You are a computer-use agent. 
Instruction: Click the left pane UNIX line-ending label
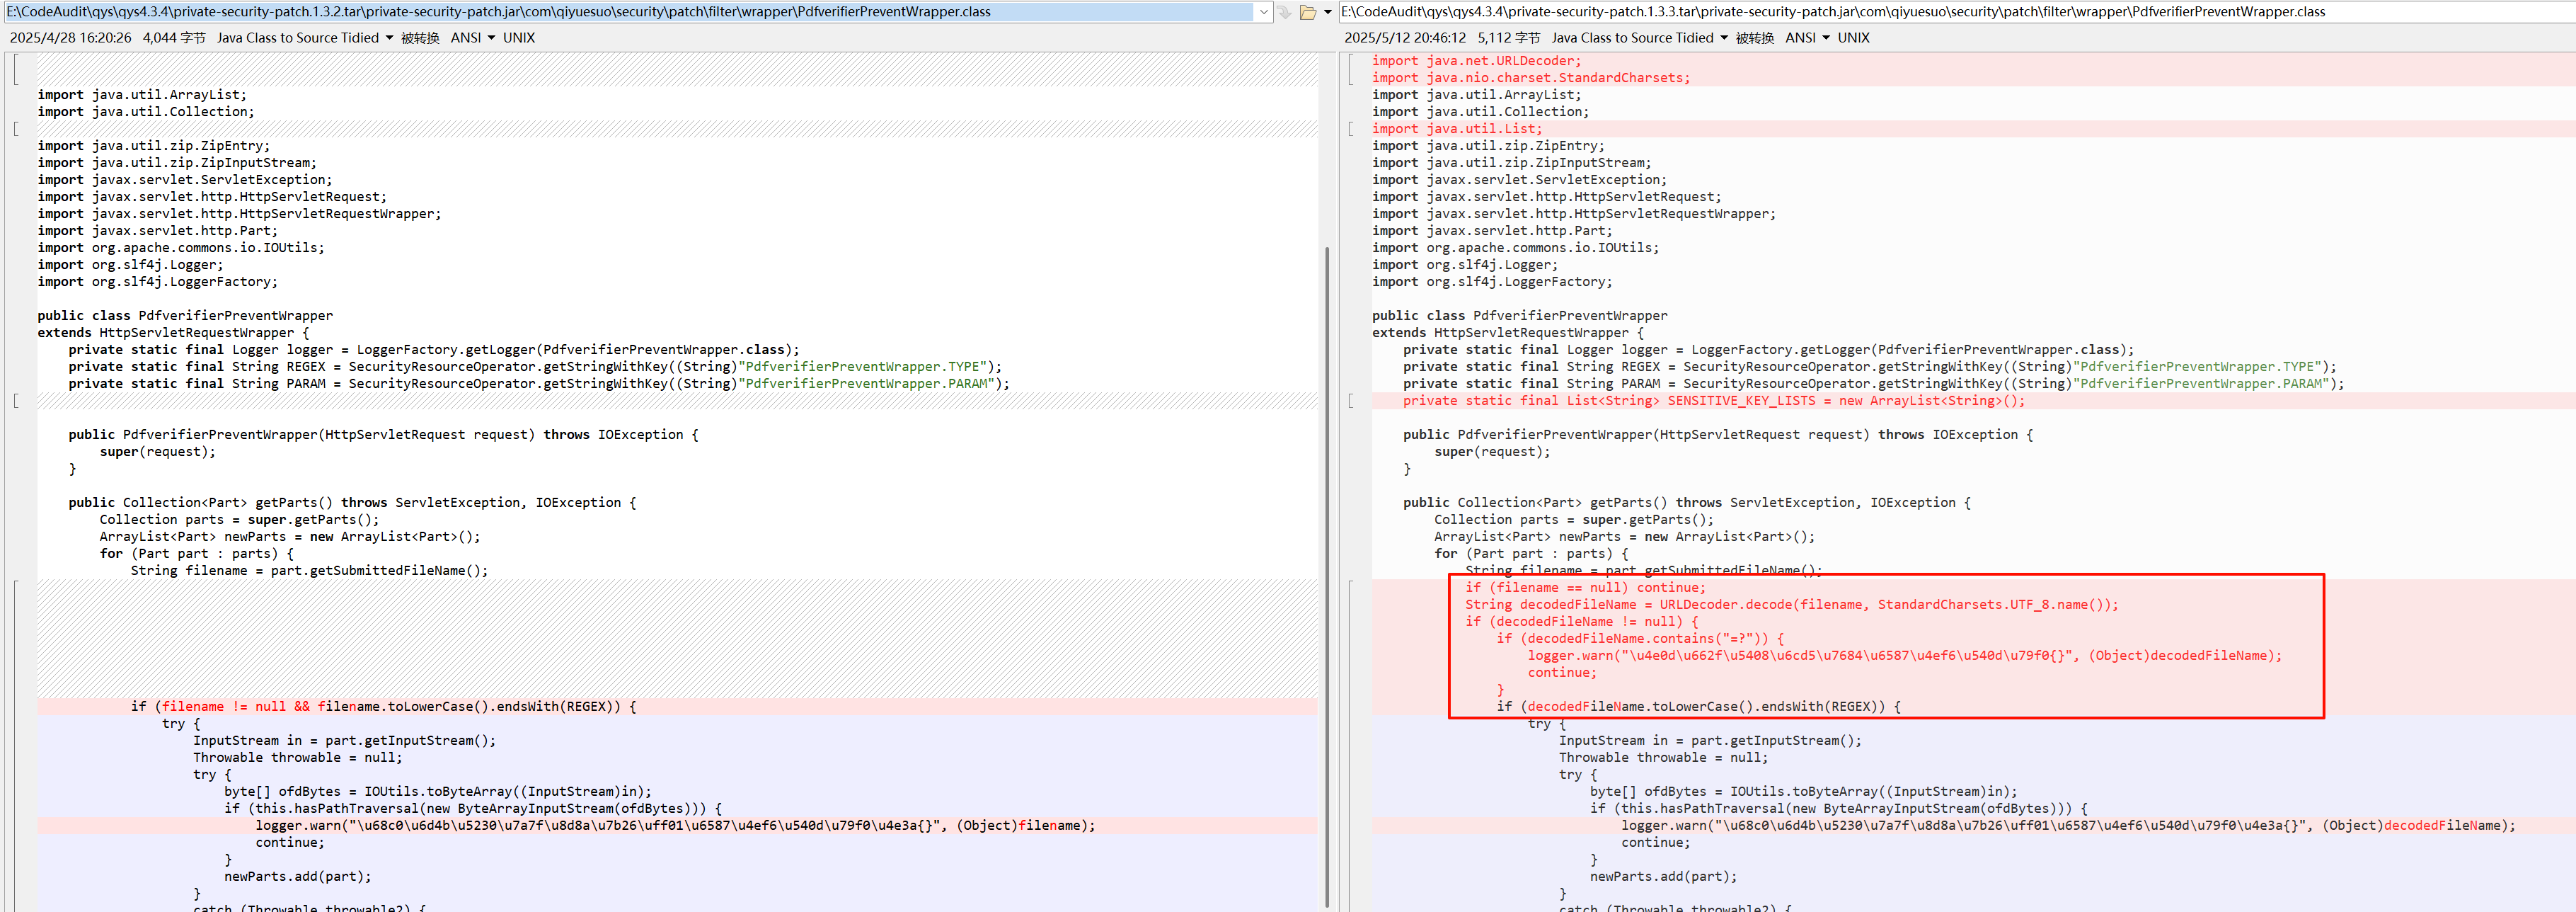click(x=519, y=38)
